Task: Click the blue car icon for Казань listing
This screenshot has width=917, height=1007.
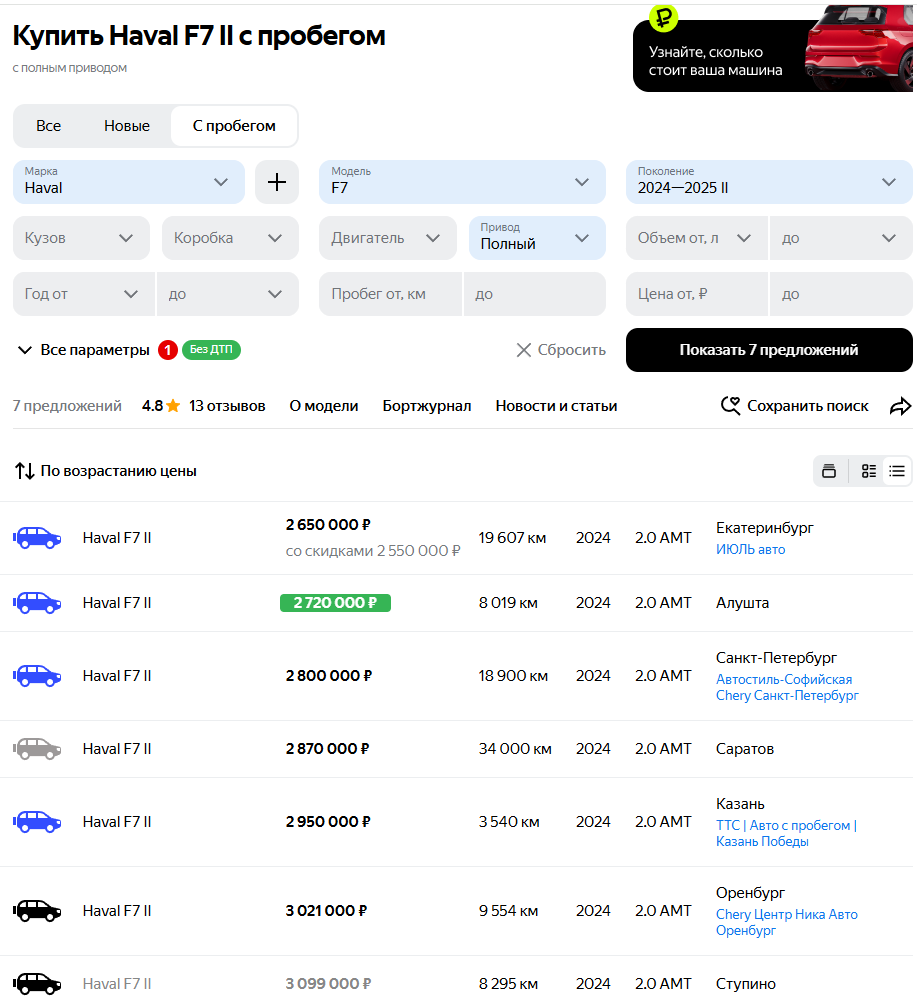Action: (x=37, y=822)
